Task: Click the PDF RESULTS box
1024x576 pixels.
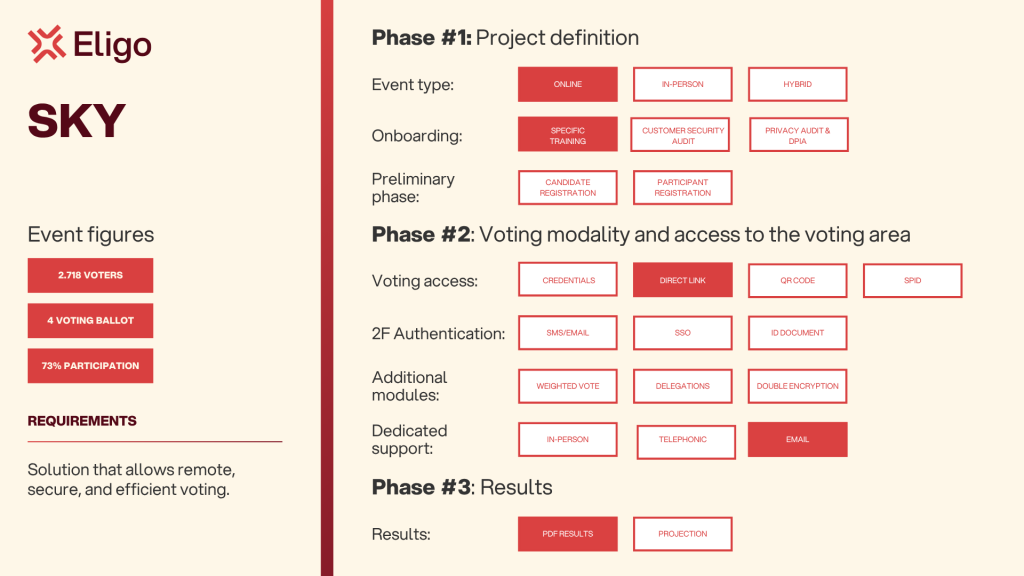Action: (x=568, y=534)
